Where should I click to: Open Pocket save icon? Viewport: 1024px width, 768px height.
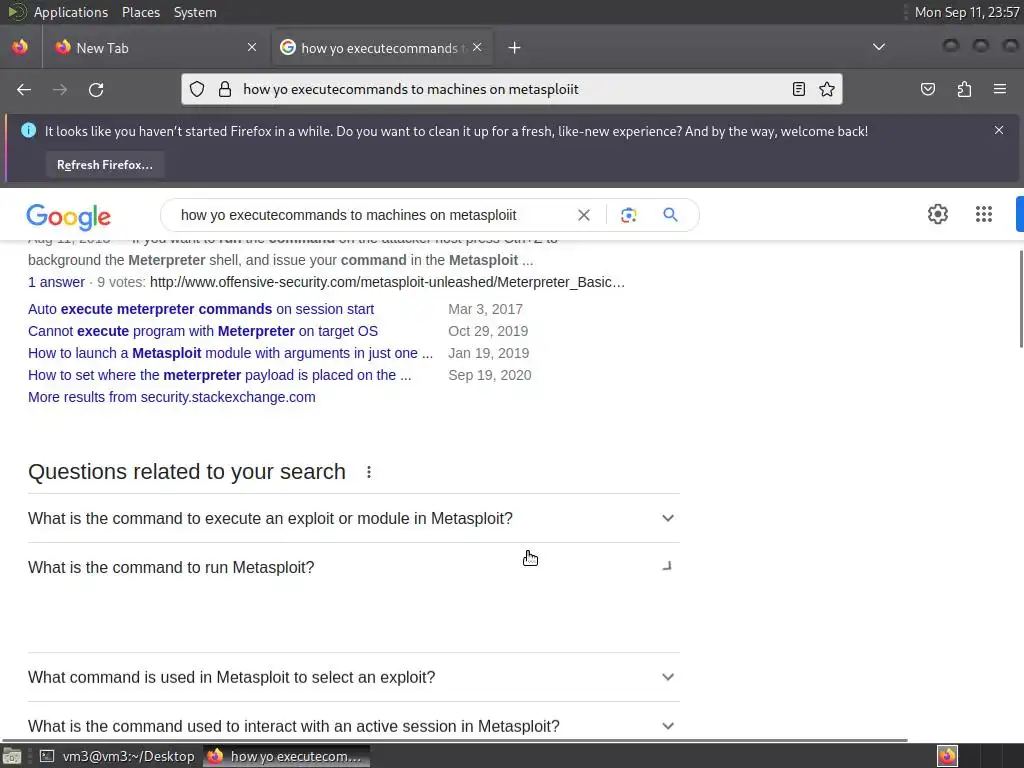[x=927, y=89]
